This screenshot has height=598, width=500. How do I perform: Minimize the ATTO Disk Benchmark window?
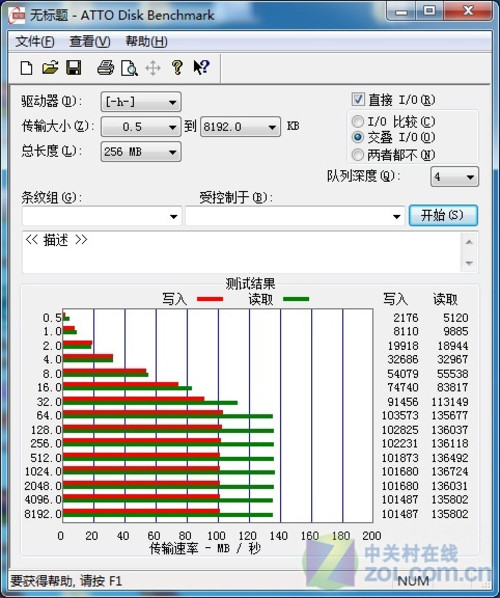[x=401, y=11]
